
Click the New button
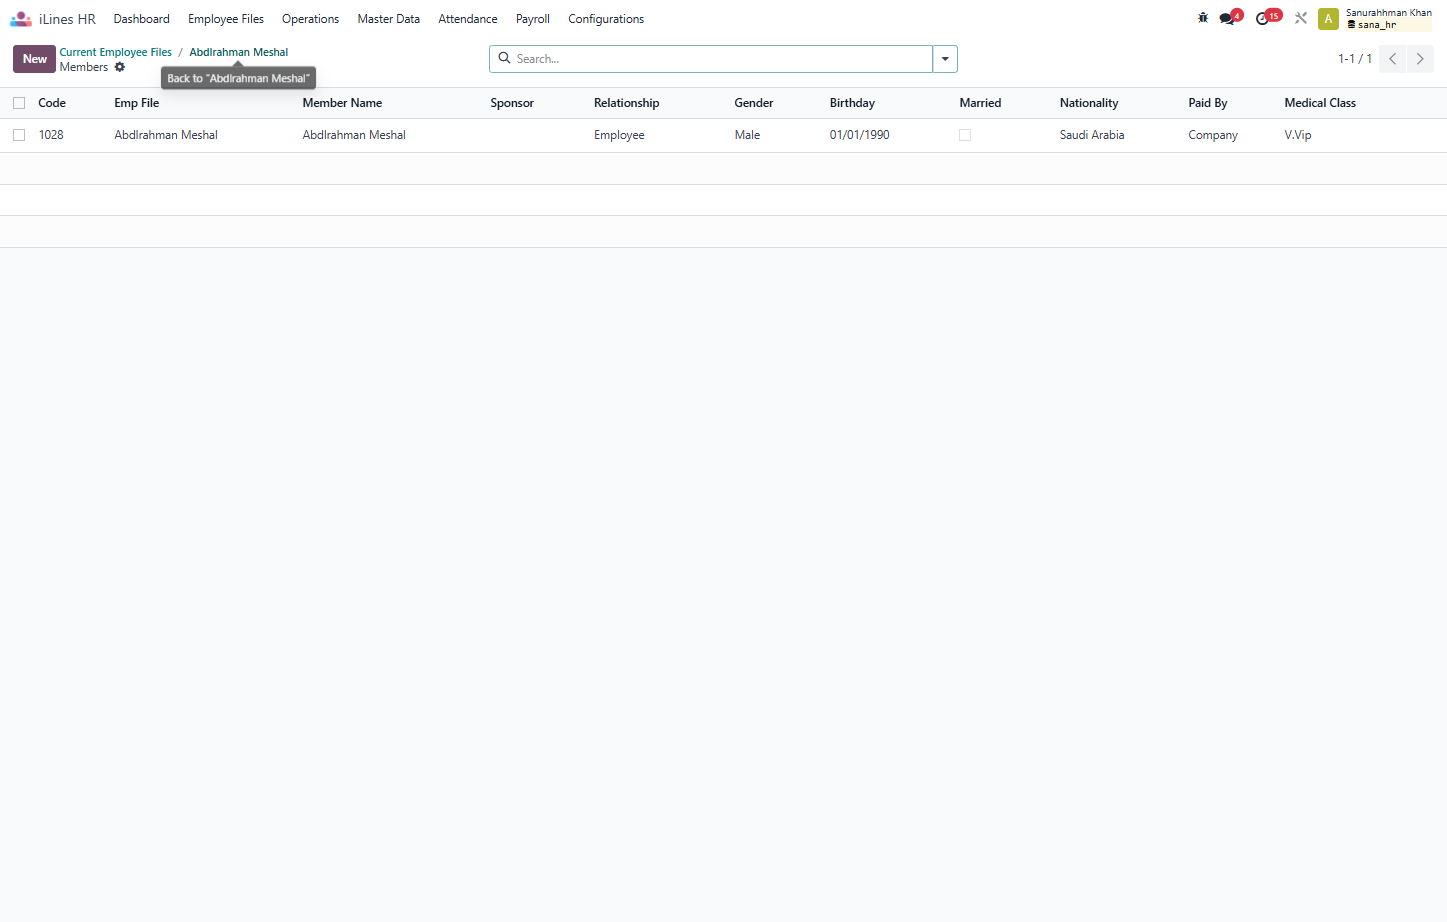pyautogui.click(x=35, y=59)
